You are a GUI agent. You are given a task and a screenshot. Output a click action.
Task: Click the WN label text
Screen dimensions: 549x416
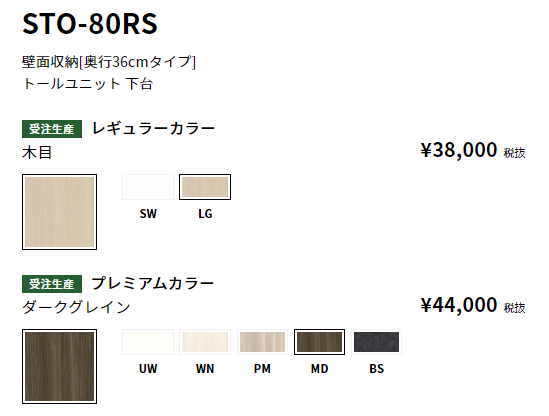(x=205, y=369)
